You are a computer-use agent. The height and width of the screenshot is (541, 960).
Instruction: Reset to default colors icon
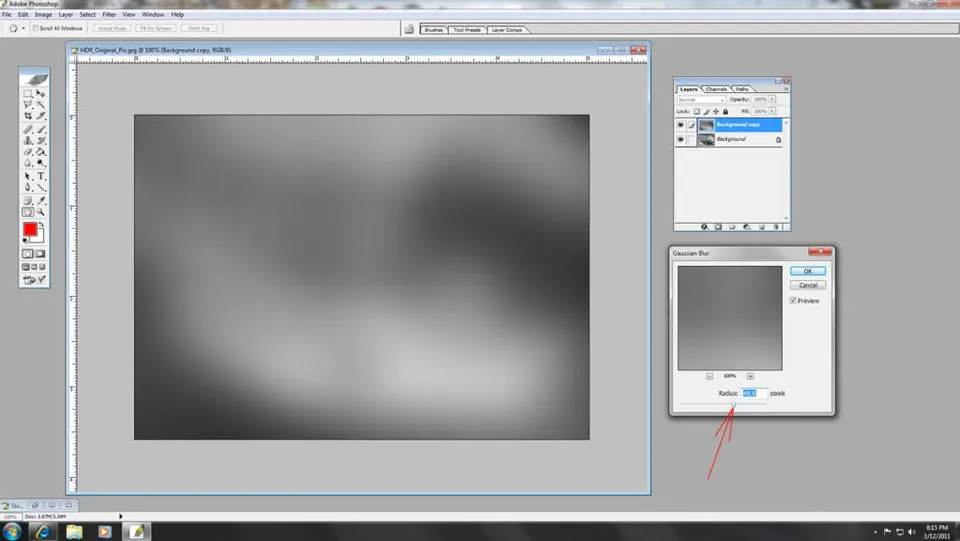point(25,240)
